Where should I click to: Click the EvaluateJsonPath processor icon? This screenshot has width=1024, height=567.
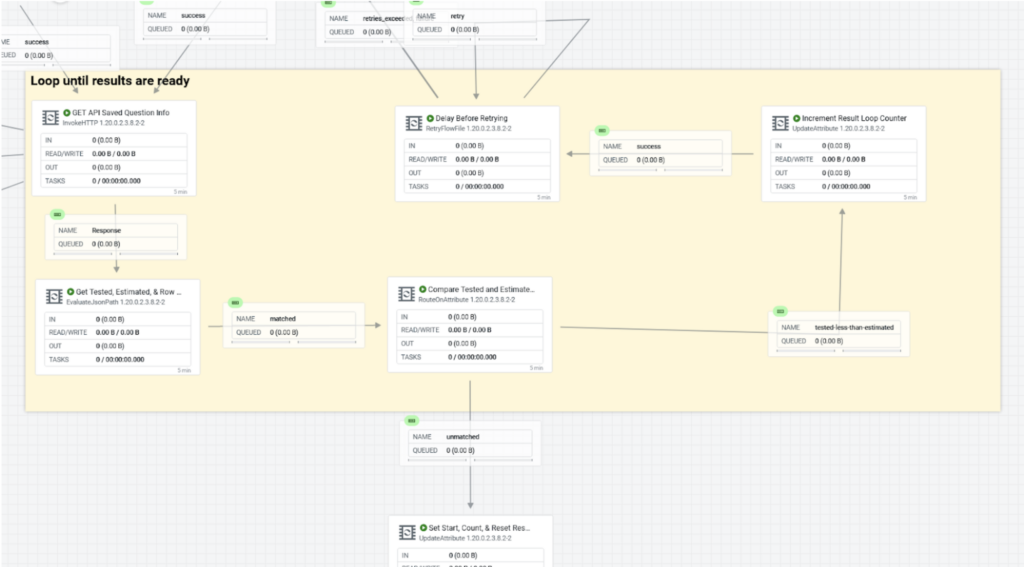tap(52, 296)
